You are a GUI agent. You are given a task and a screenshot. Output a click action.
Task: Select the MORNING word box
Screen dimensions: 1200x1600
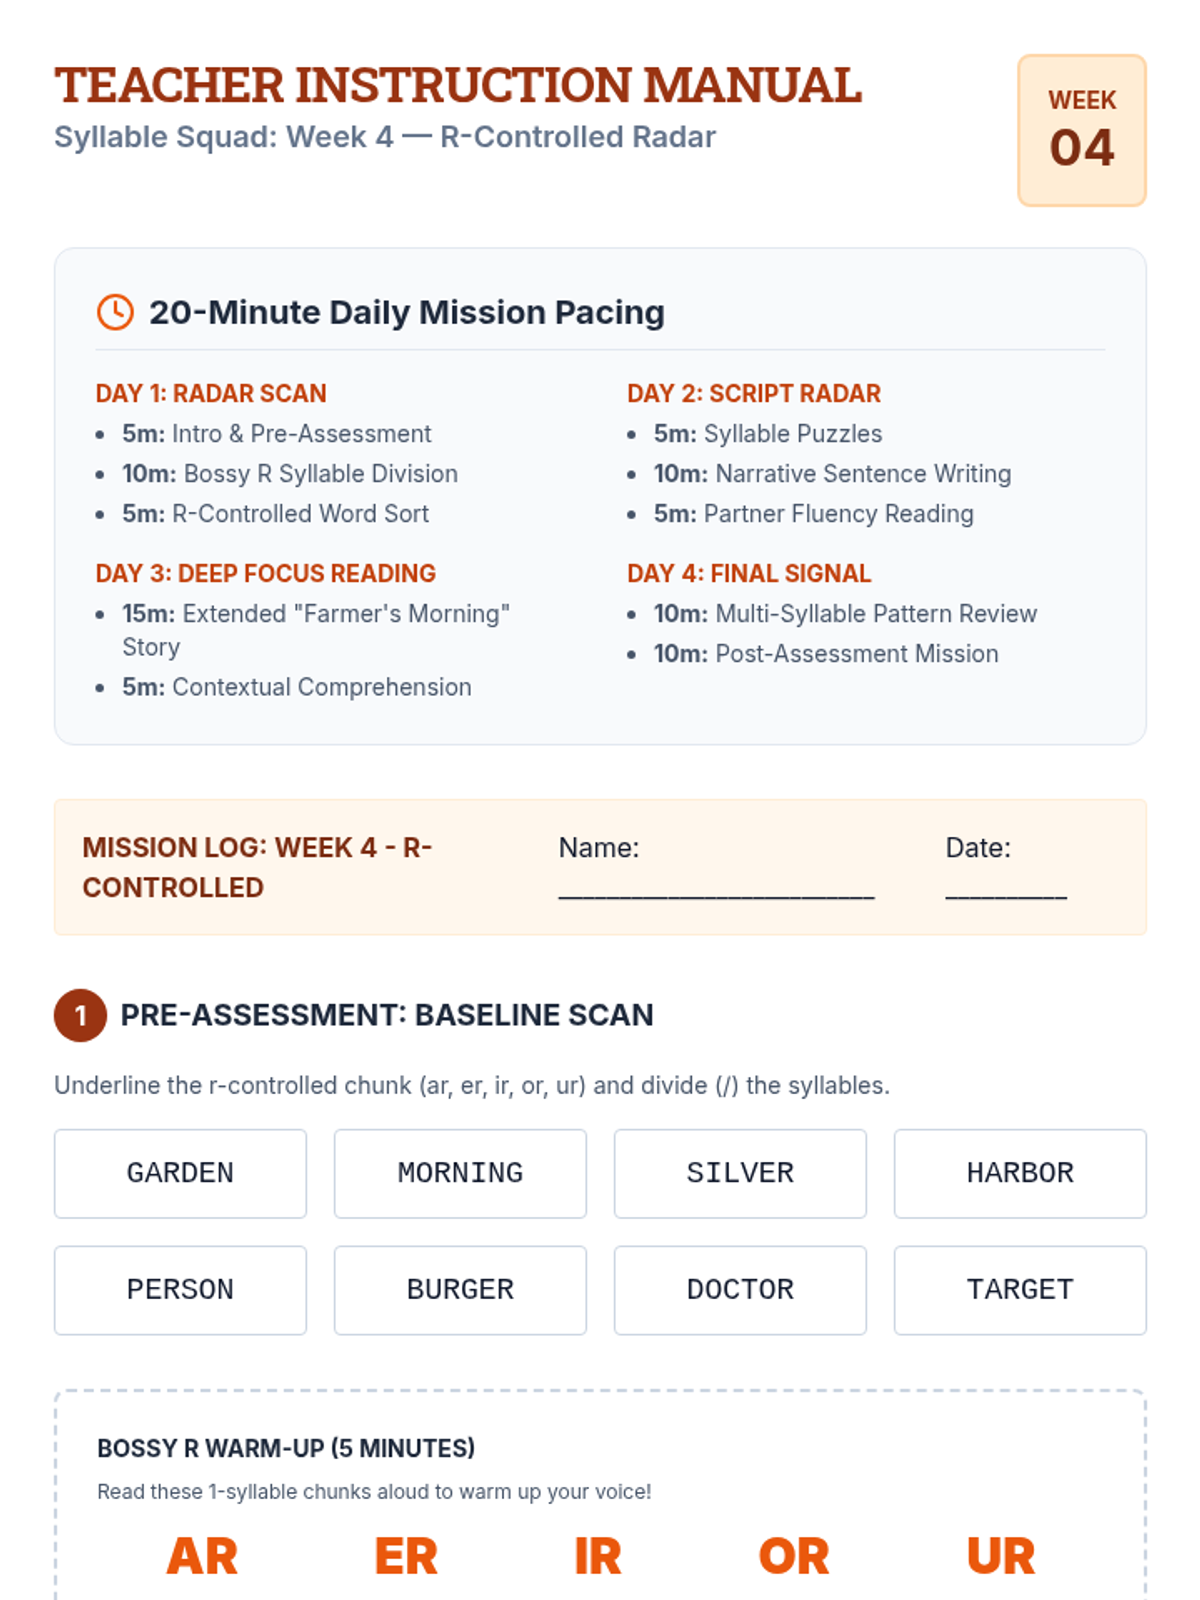point(460,1173)
